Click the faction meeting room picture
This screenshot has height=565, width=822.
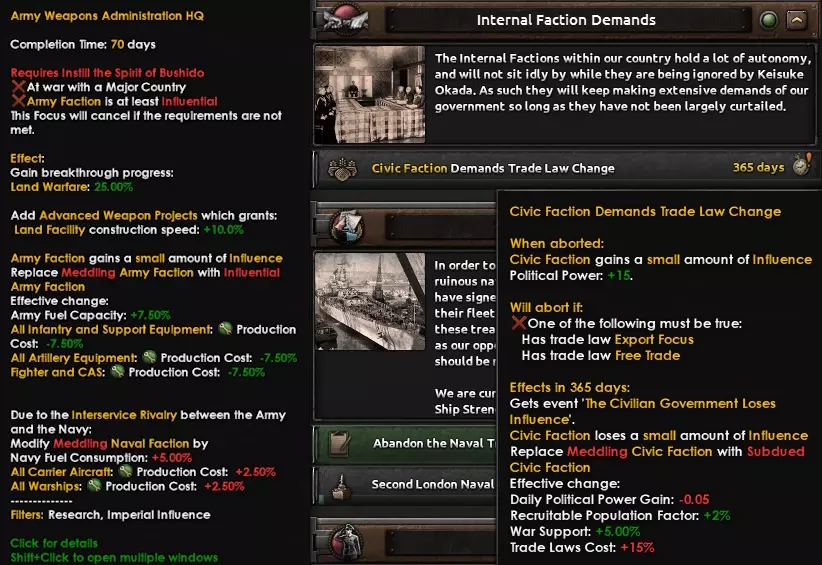(x=370, y=94)
